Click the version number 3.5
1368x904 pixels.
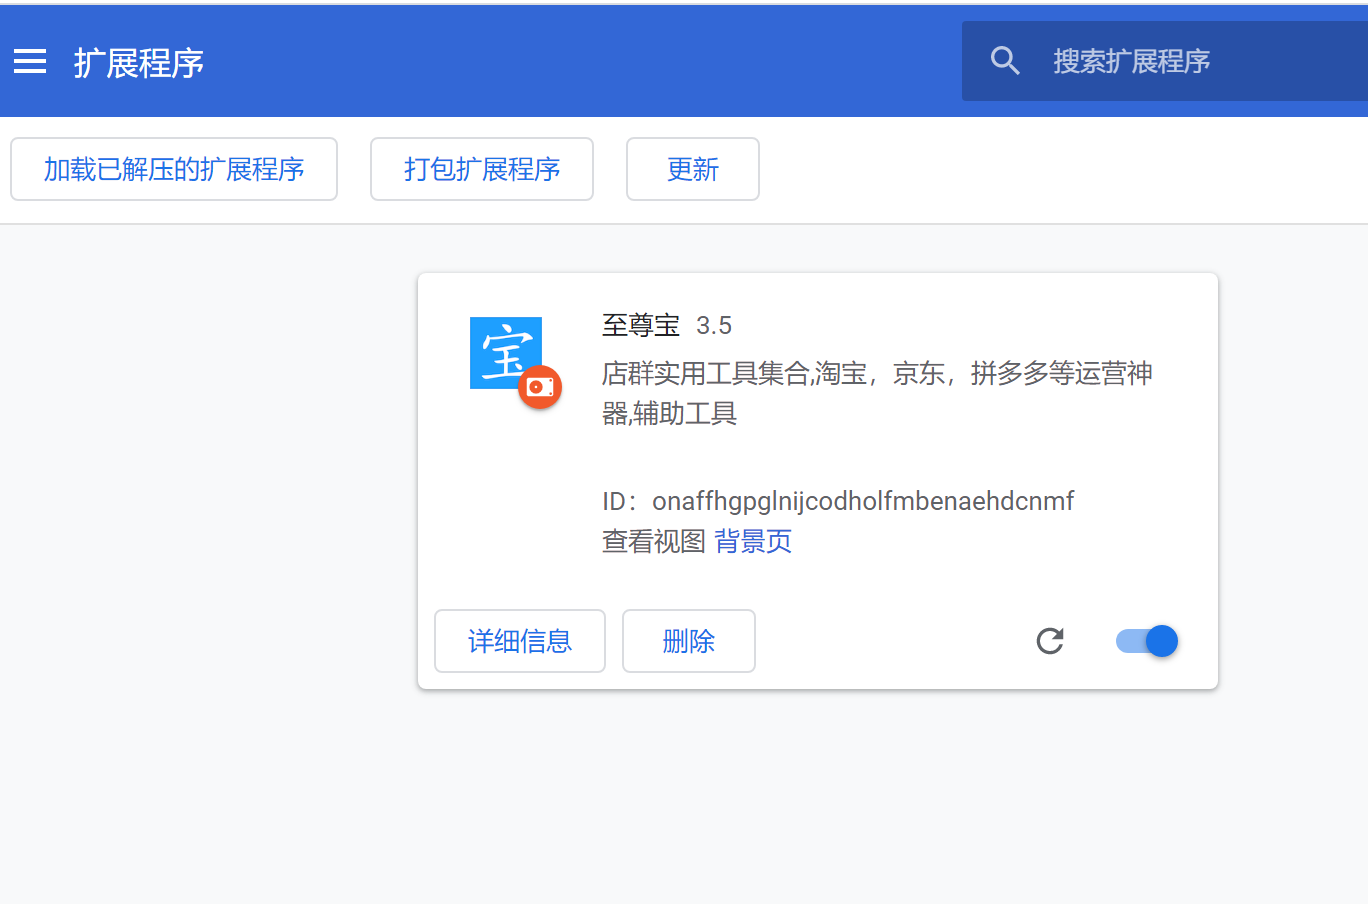714,325
